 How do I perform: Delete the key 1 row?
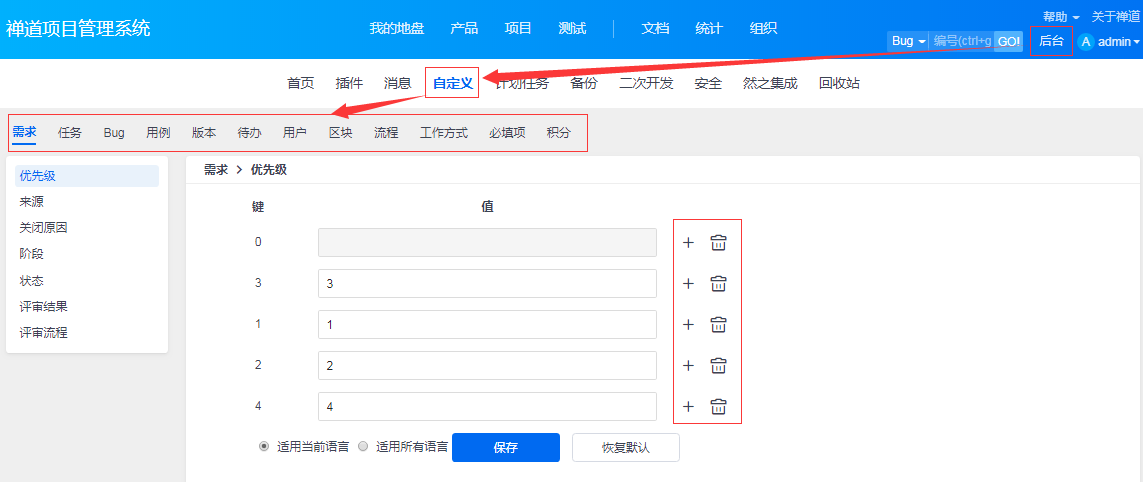(718, 324)
